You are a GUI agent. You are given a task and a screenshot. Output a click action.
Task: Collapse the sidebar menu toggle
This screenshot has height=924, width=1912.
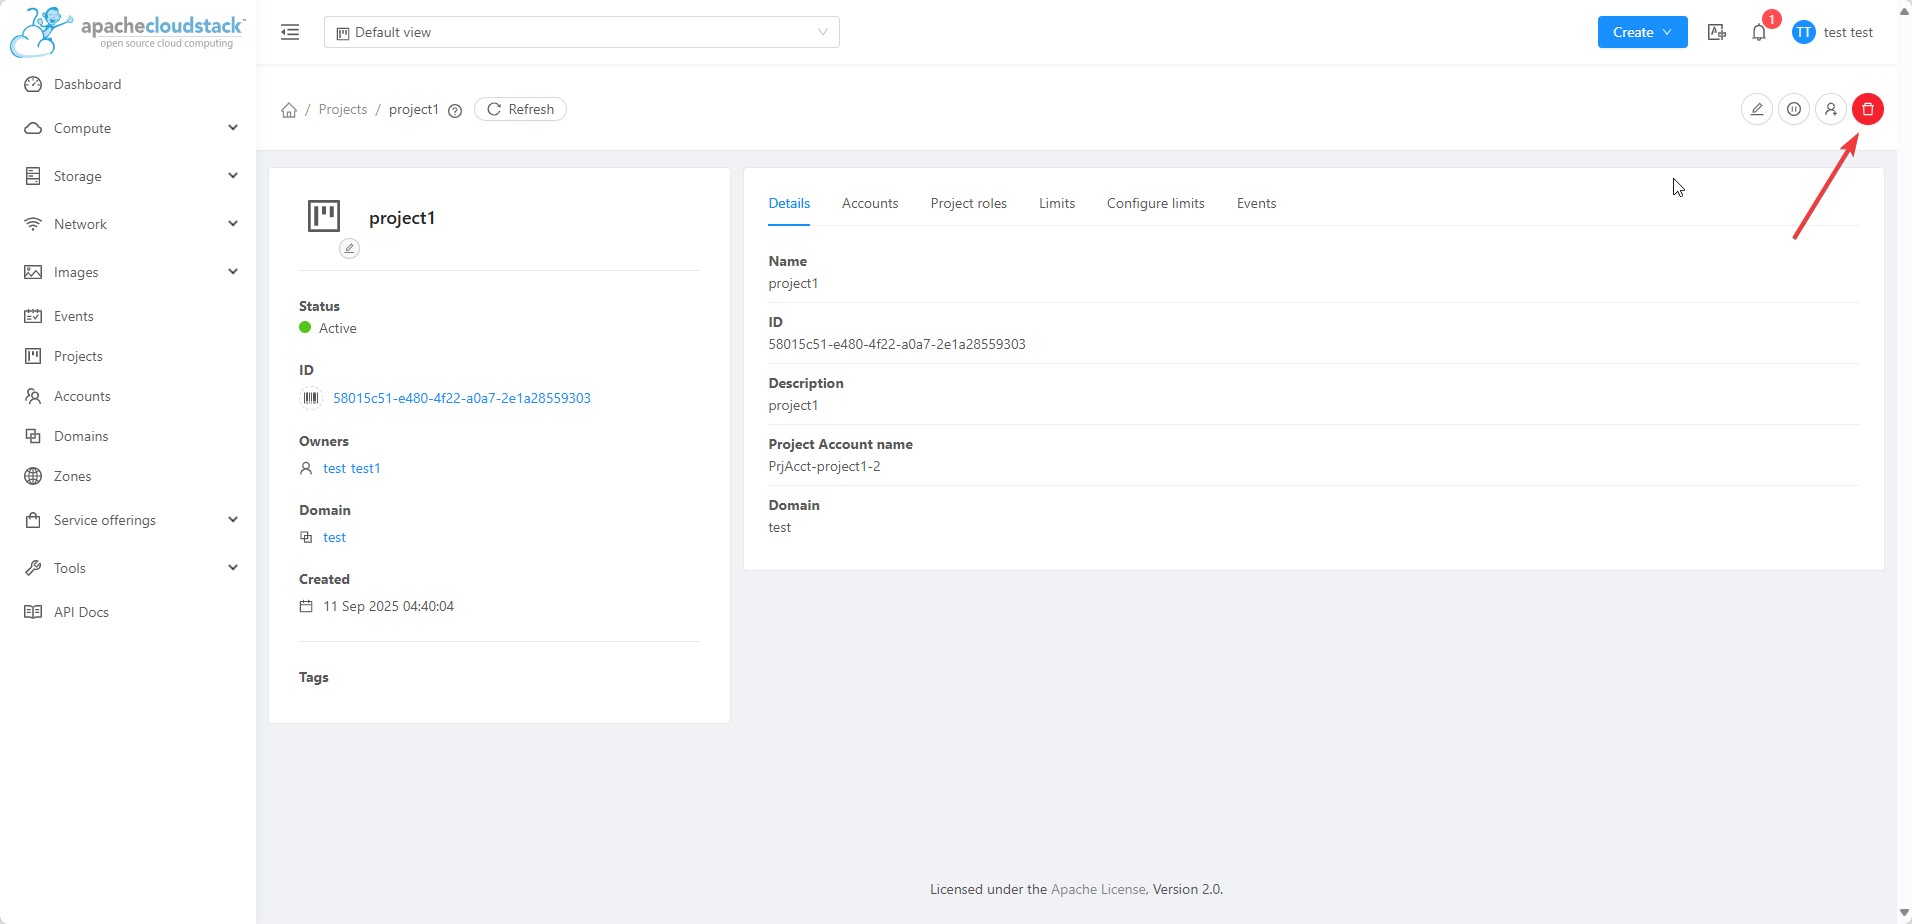(290, 32)
